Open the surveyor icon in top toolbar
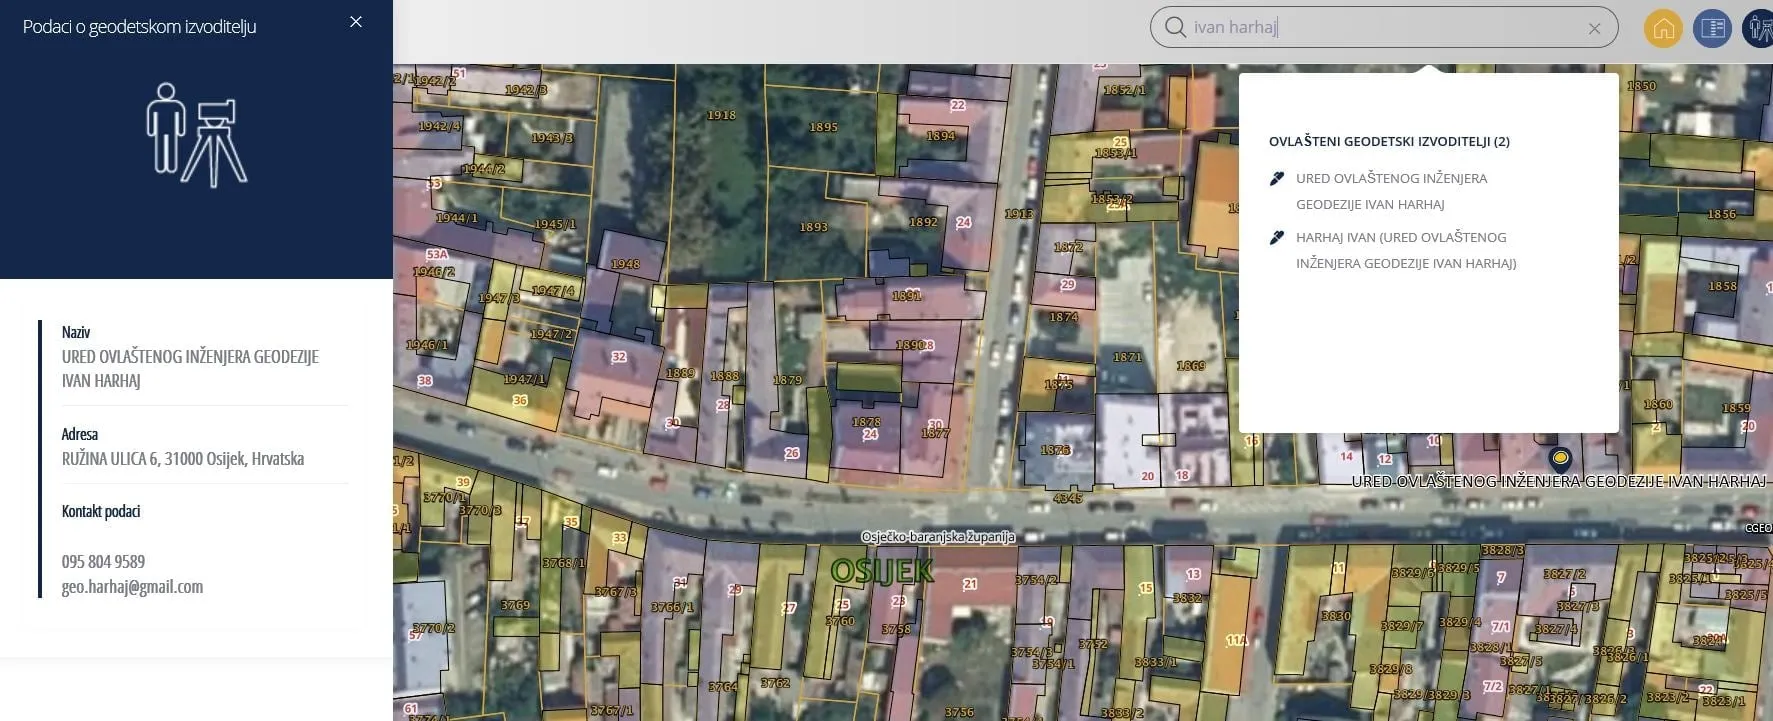Viewport: 1773px width, 721px height. pos(1759,28)
